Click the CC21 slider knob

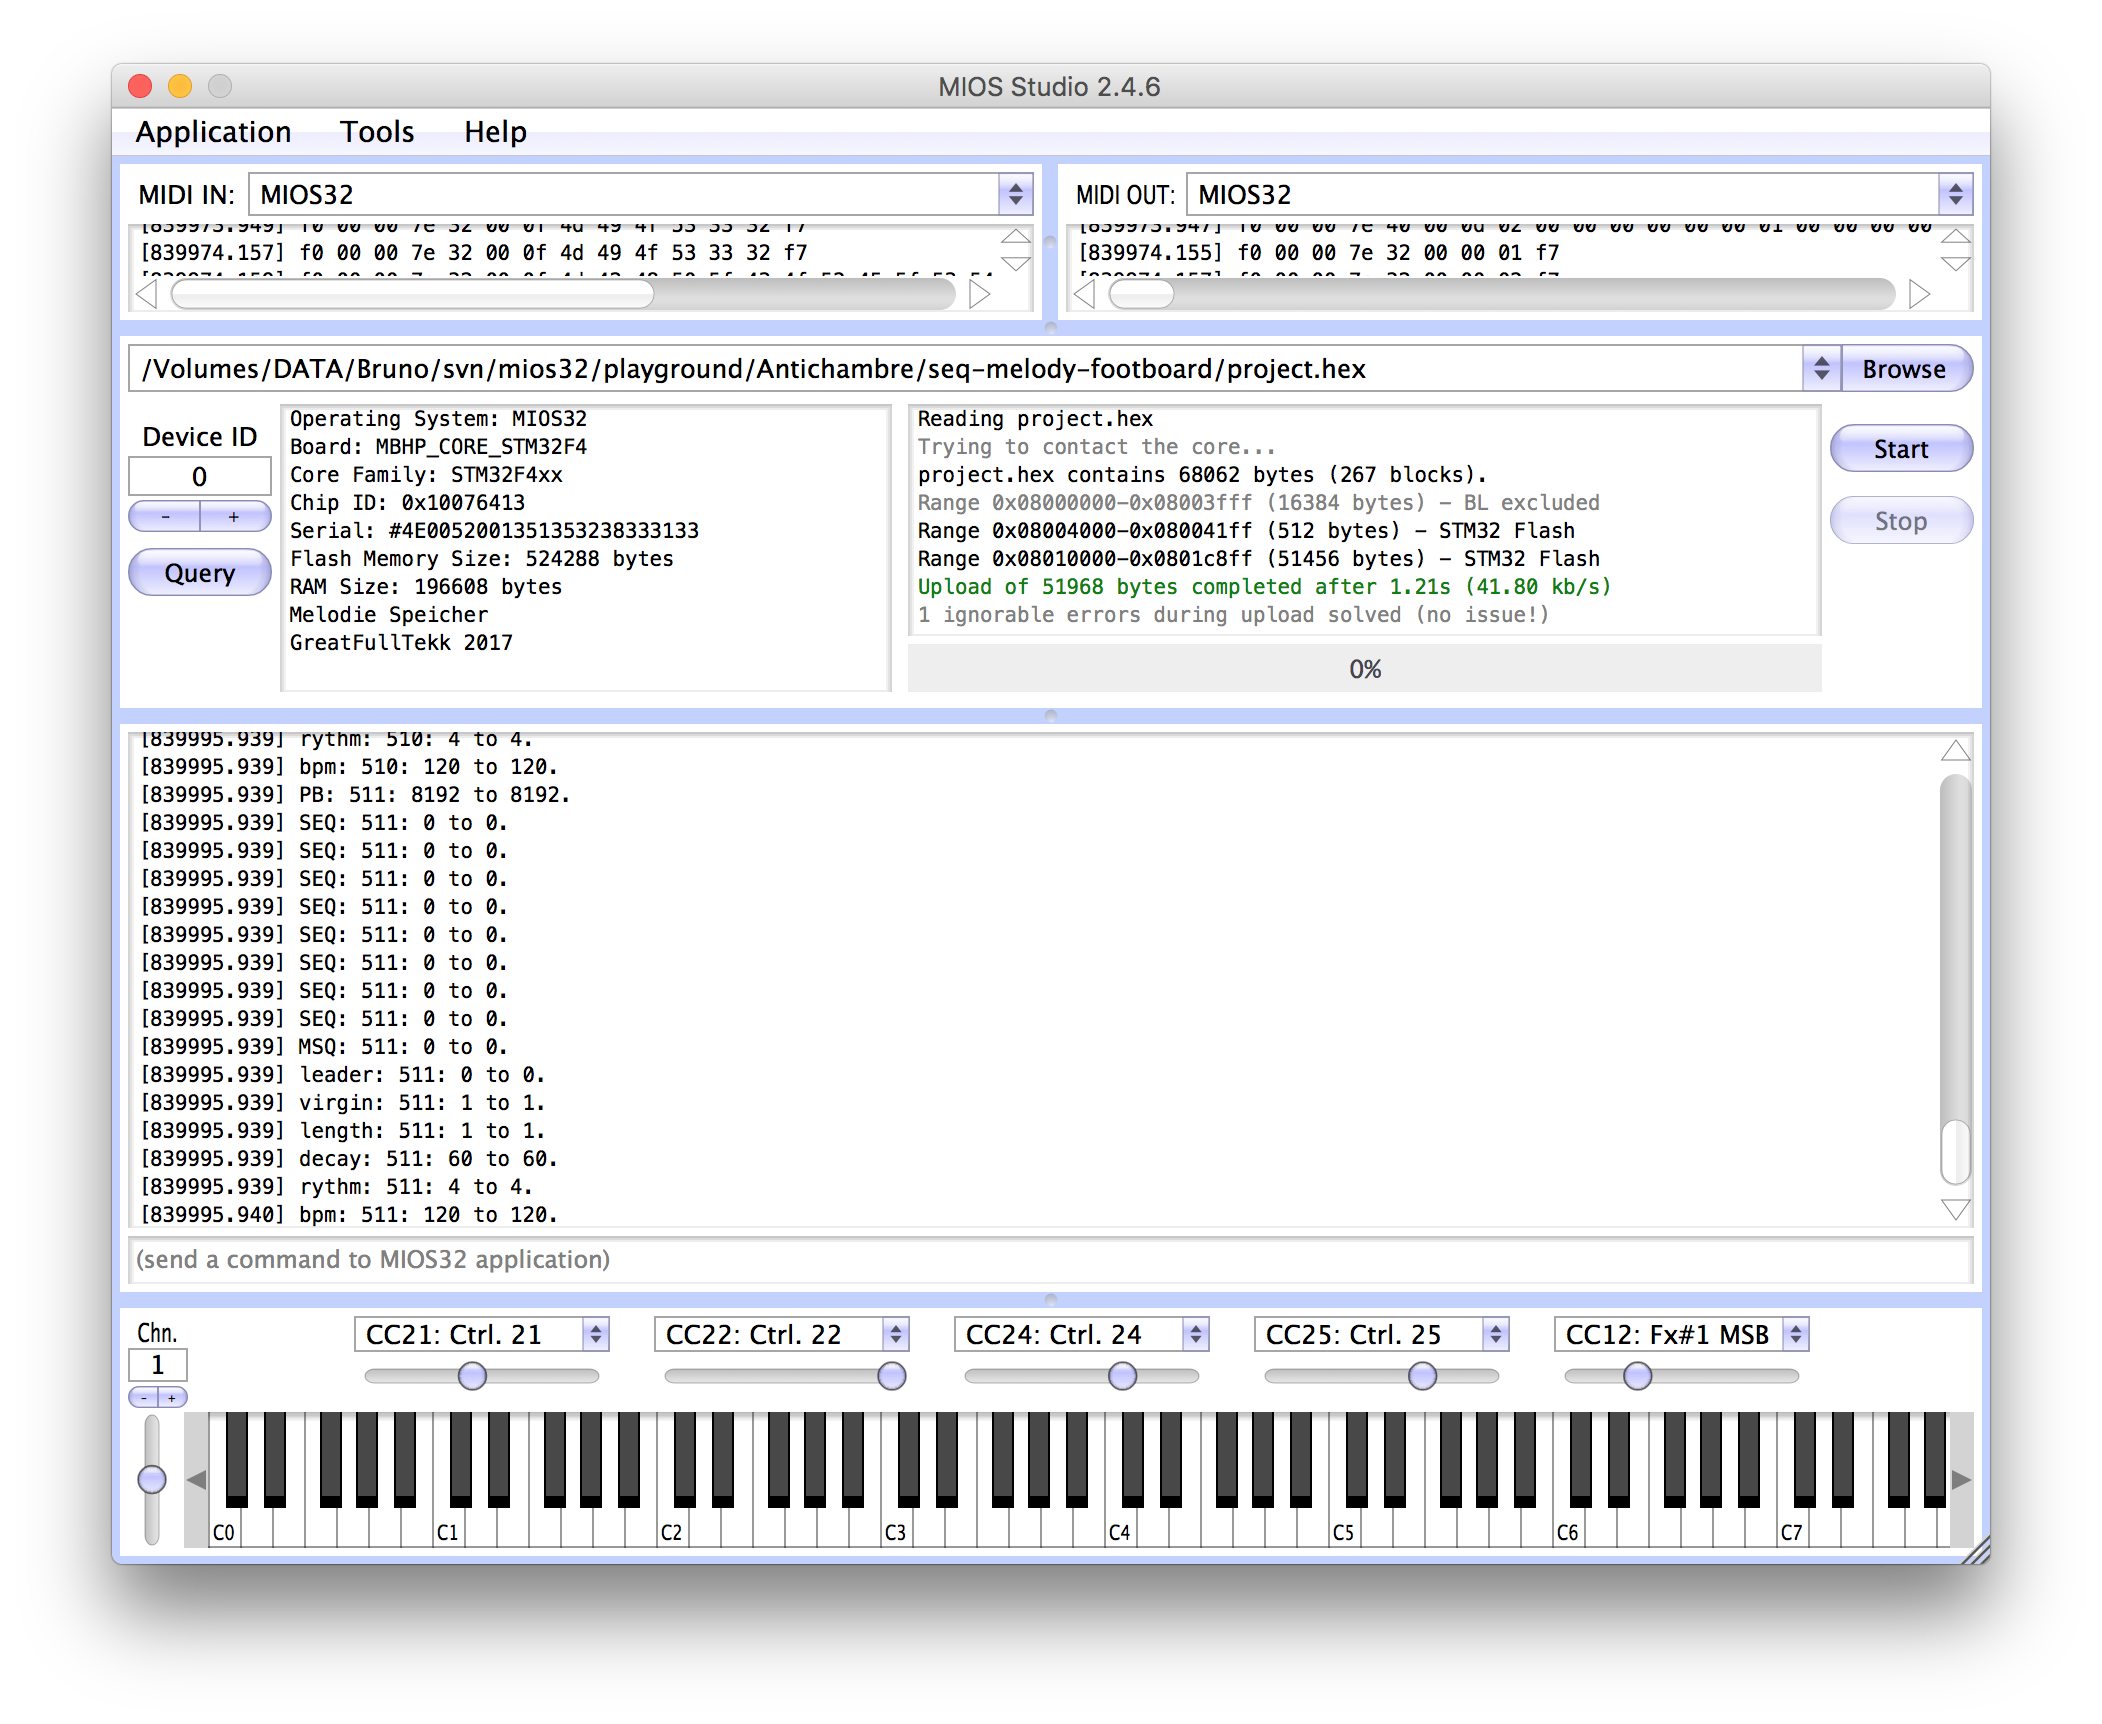tap(472, 1376)
